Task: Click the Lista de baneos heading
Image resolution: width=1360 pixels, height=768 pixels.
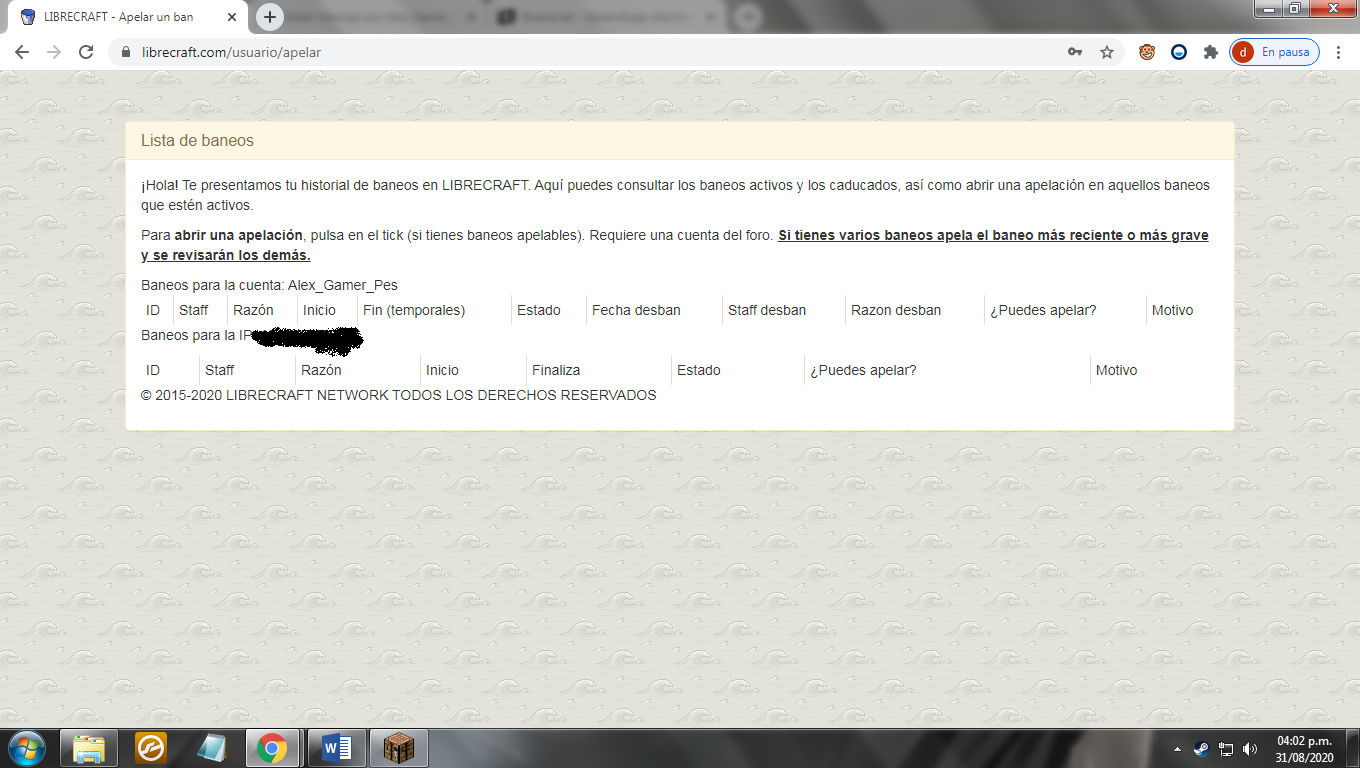Action: pyautogui.click(x=197, y=141)
